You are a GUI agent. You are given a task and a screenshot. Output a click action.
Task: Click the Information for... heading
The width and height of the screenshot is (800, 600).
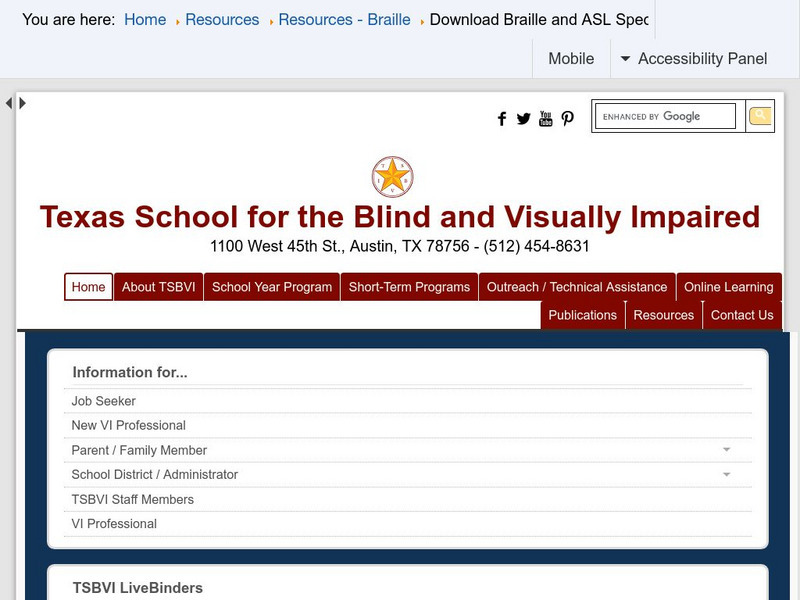tap(130, 372)
